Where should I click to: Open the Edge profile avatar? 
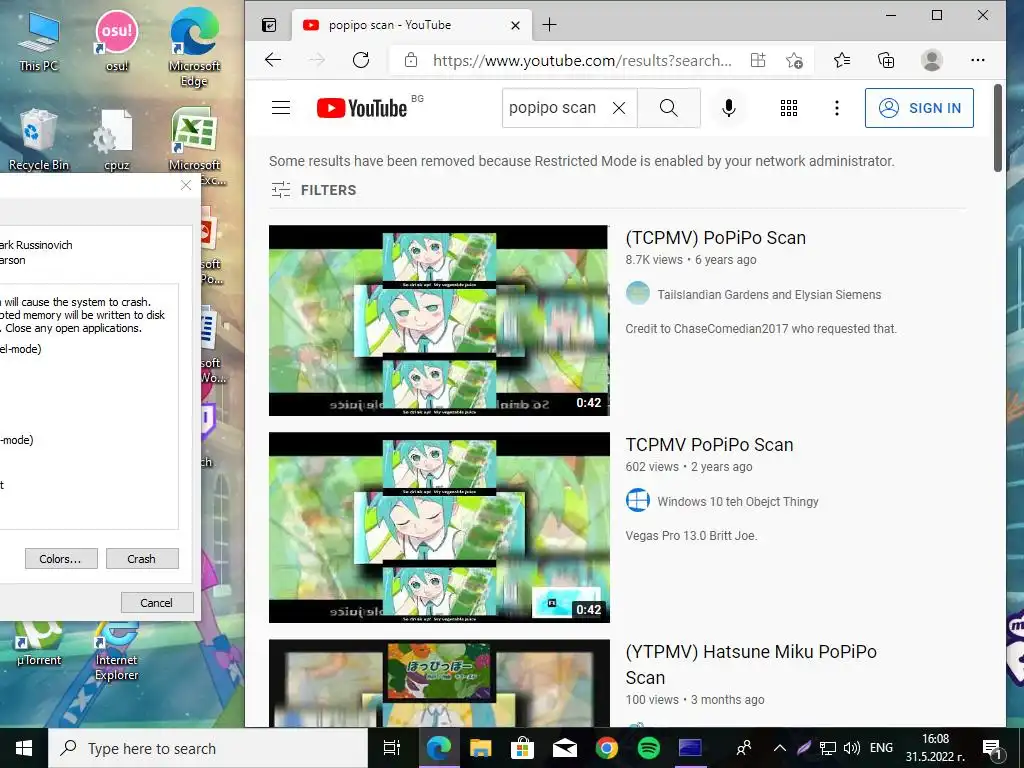pyautogui.click(x=931, y=60)
